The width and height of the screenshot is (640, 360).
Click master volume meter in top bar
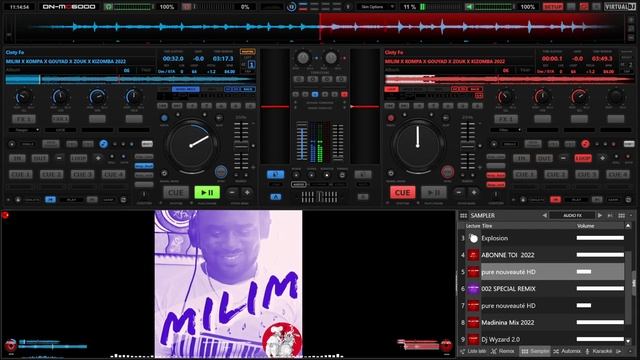[x=494, y=7]
